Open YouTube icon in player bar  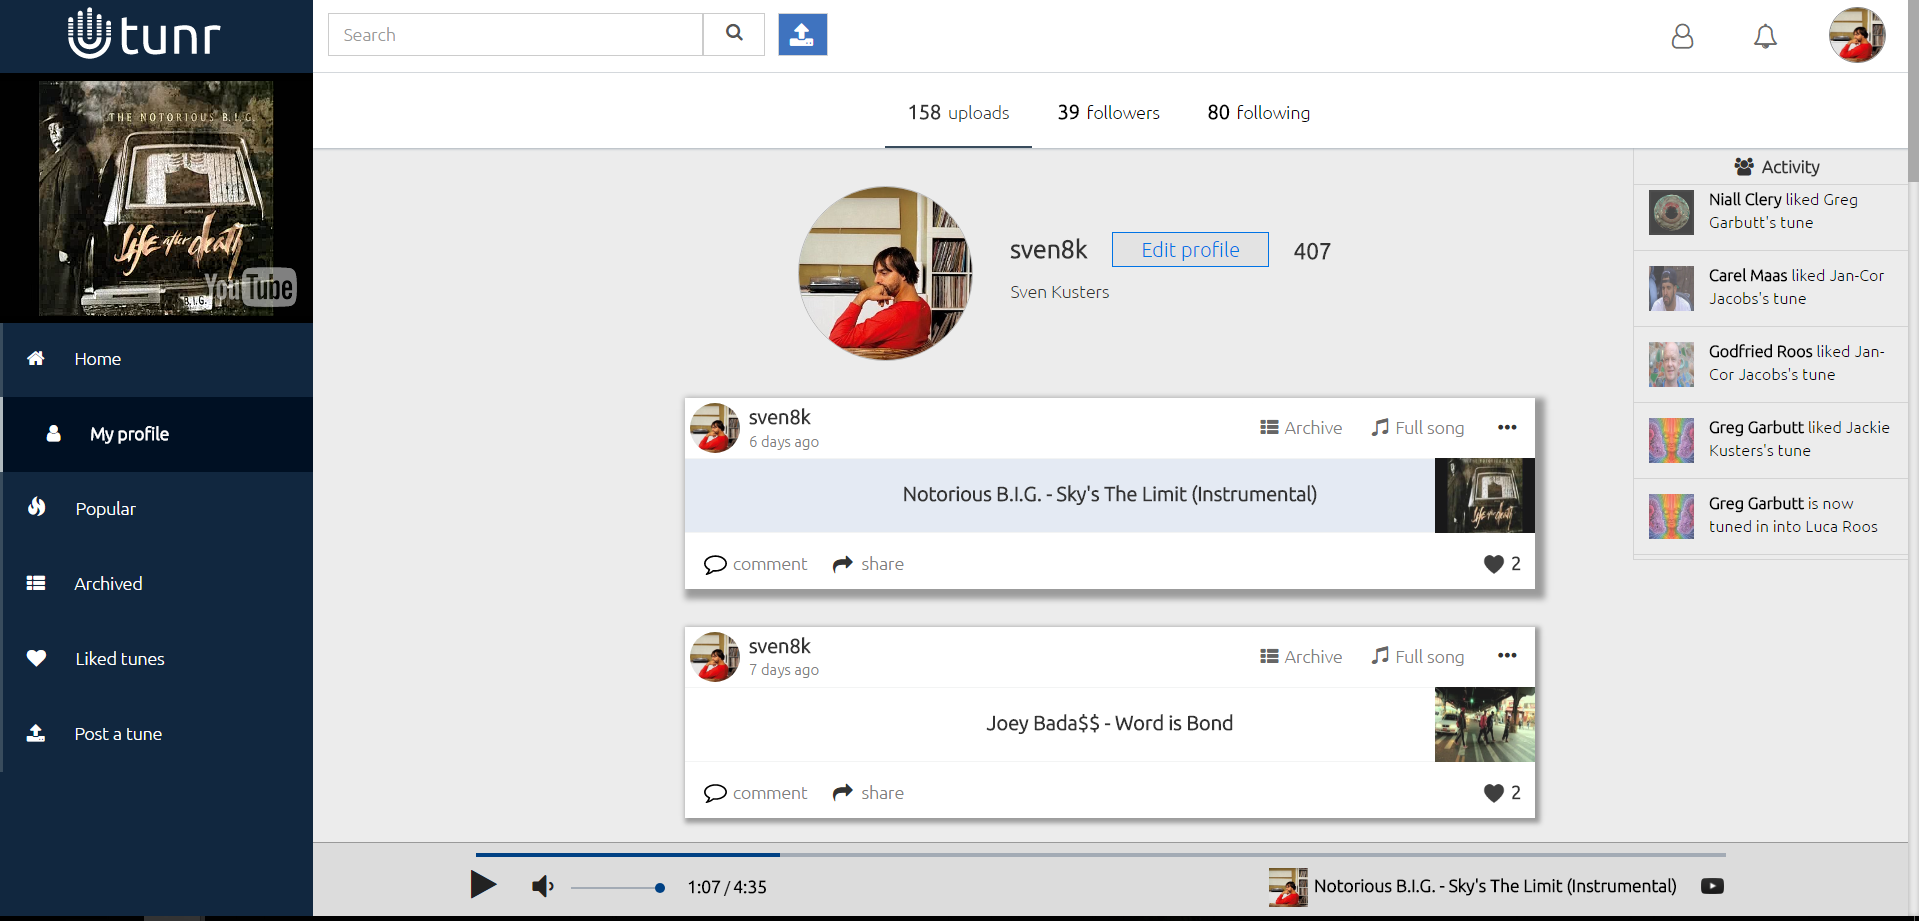click(x=1712, y=886)
